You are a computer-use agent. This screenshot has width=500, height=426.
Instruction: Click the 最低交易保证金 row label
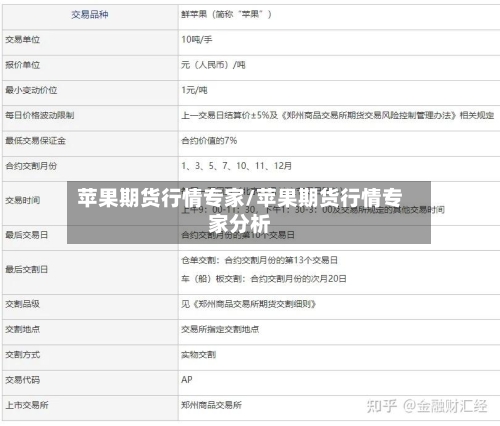(x=35, y=141)
